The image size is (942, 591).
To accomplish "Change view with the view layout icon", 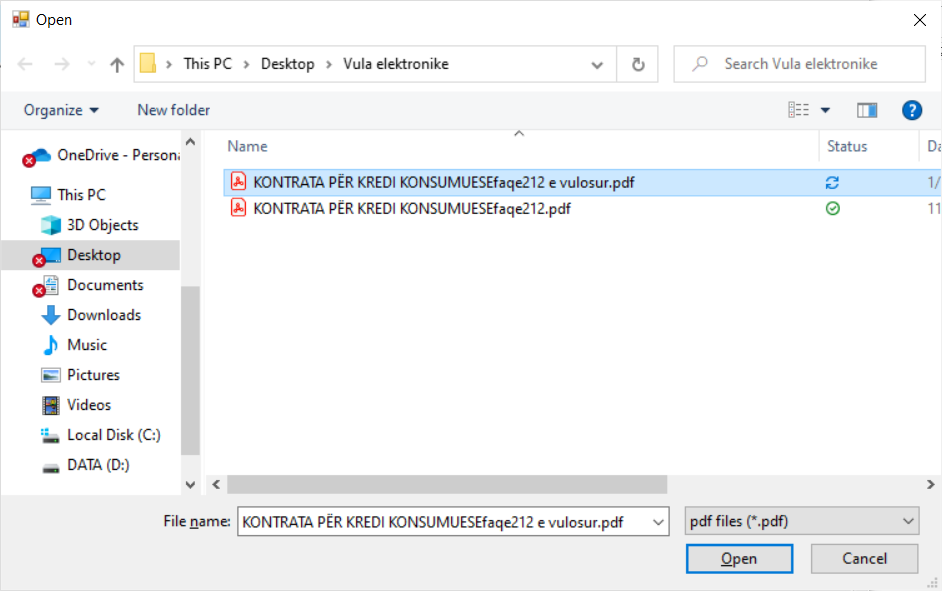I will [798, 110].
